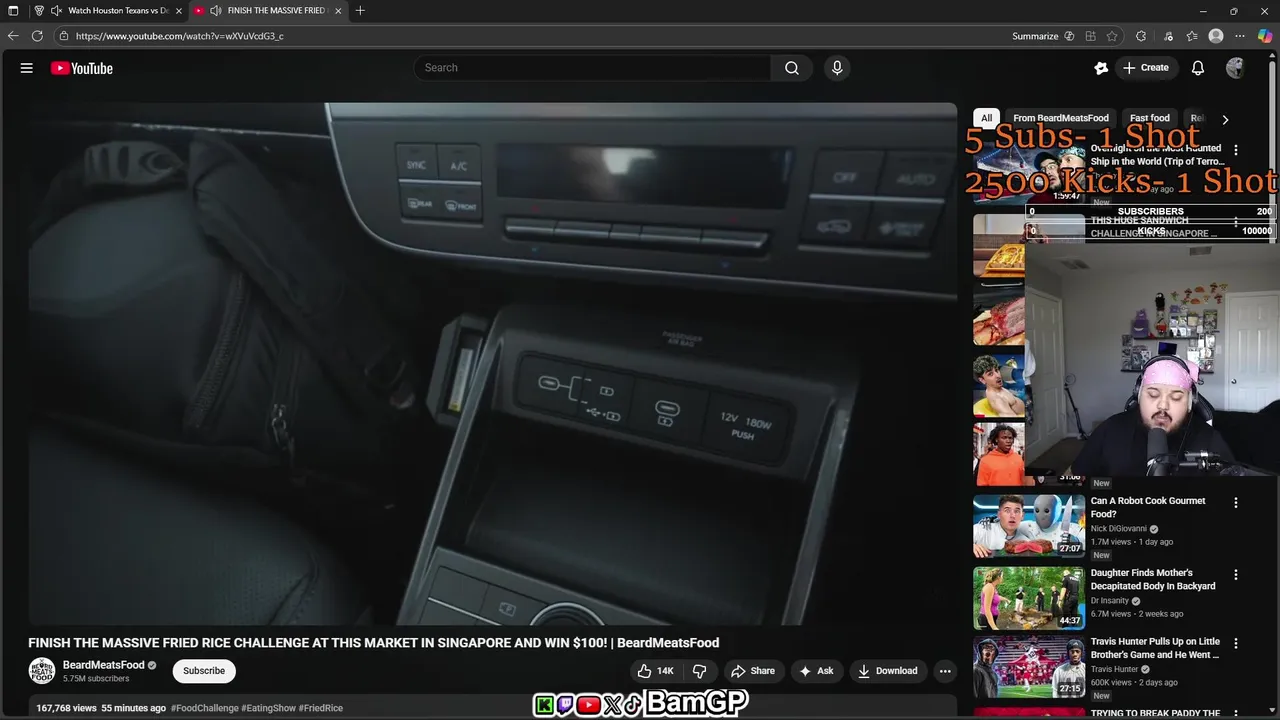Visit Travis Hunter channel name link
The height and width of the screenshot is (720, 1280).
[1114, 669]
